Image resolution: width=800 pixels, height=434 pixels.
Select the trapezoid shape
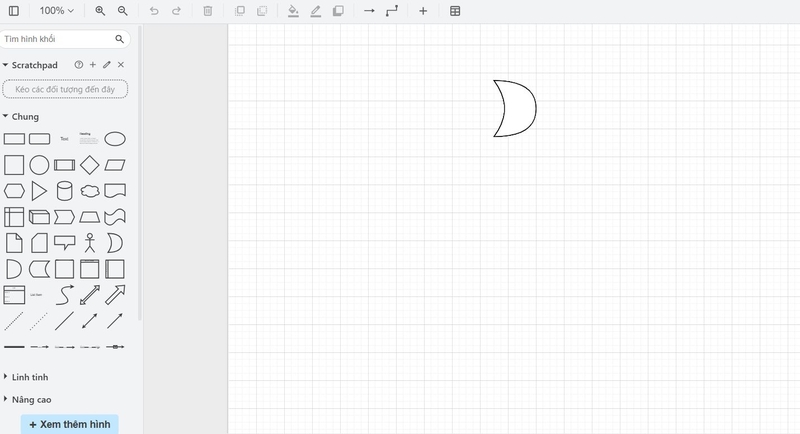90,217
